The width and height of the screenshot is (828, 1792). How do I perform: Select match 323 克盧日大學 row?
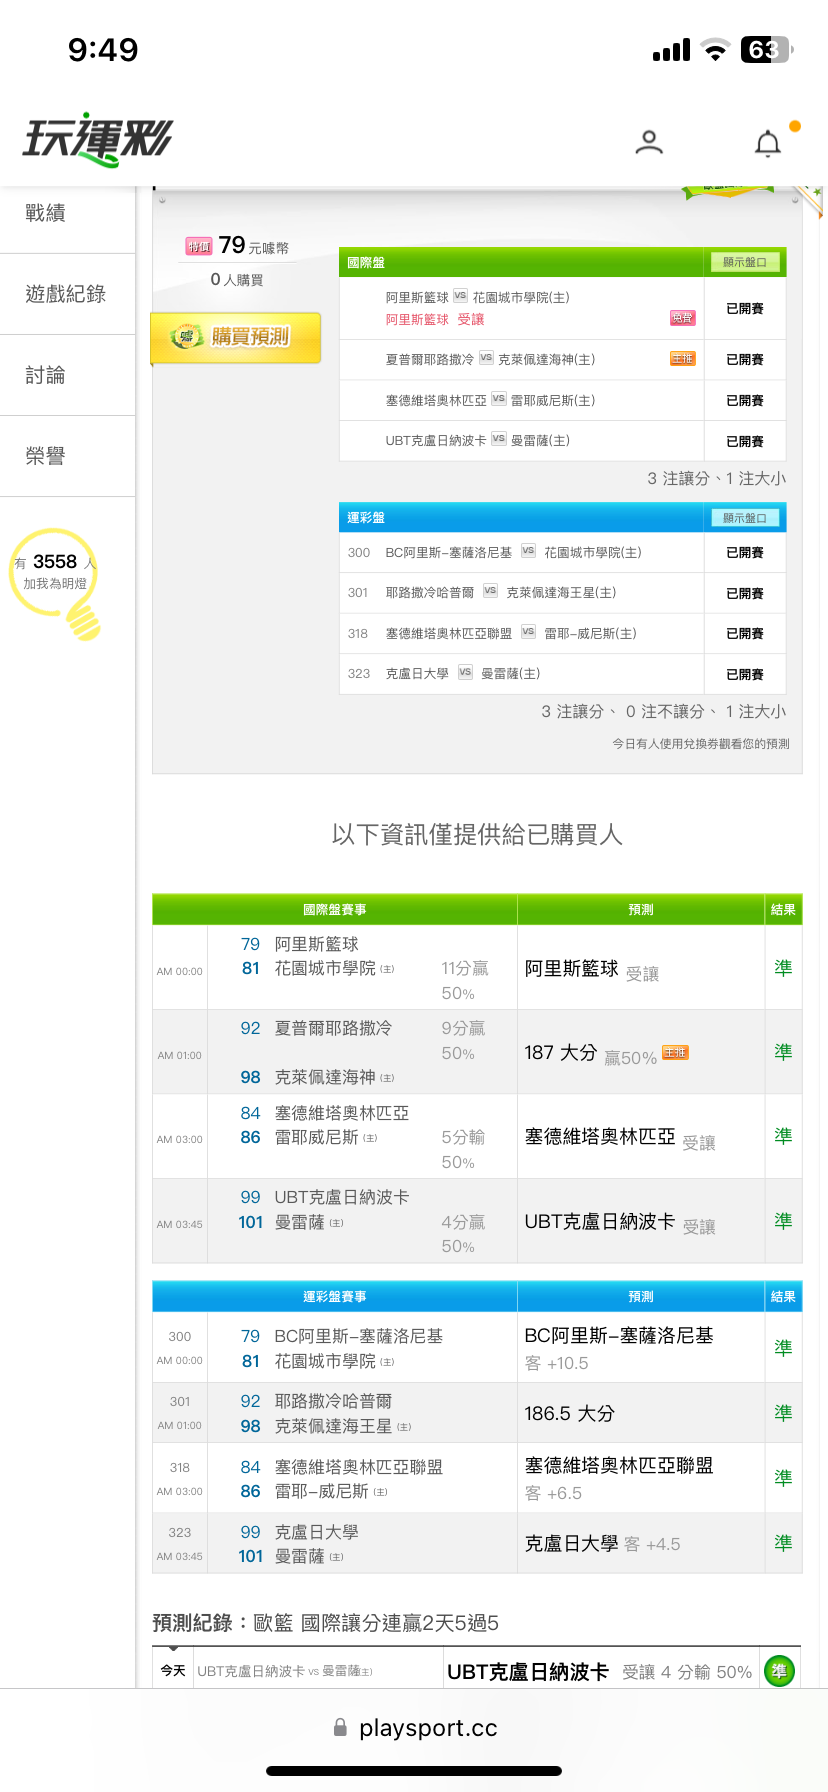[x=563, y=673]
